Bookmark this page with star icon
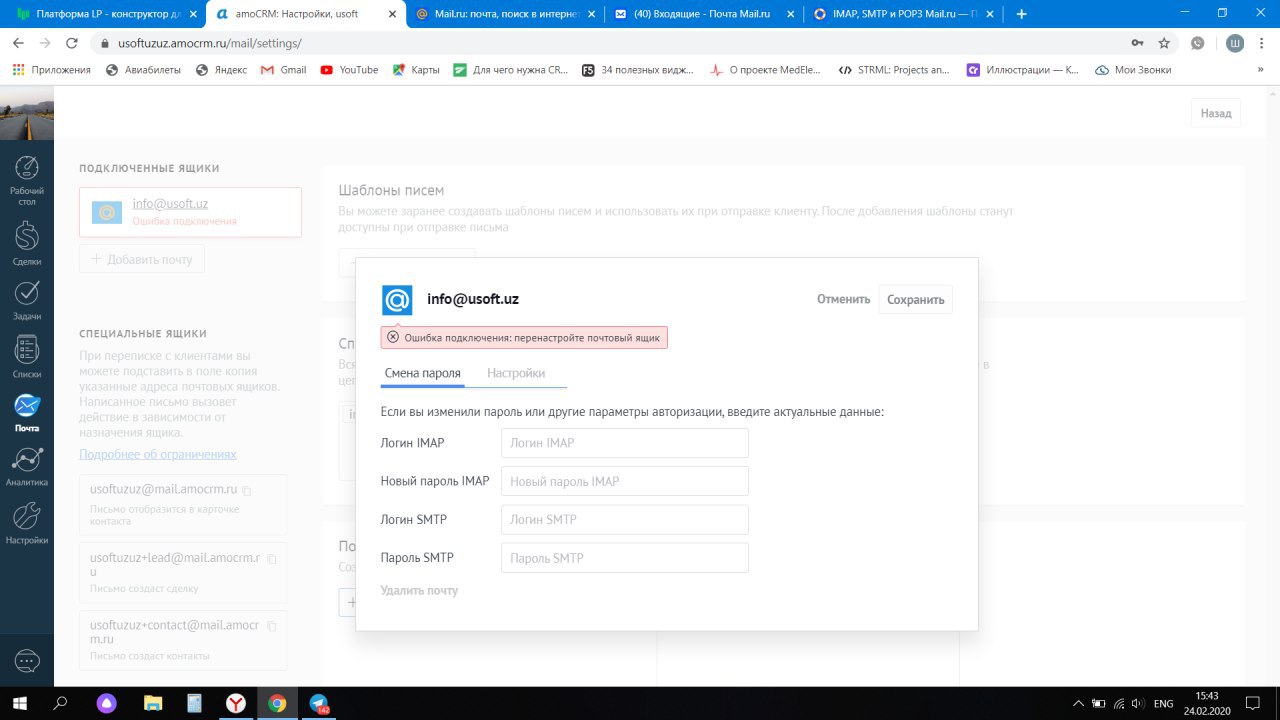The width and height of the screenshot is (1280, 720). click(1164, 44)
